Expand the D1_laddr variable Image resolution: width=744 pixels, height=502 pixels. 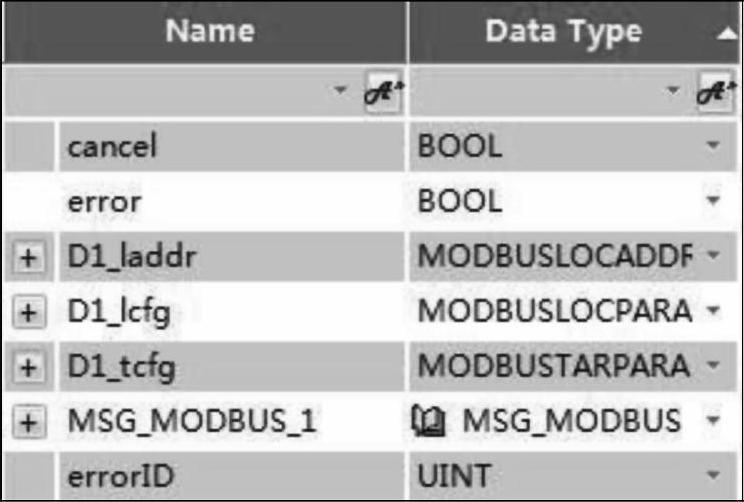[x=30, y=258]
